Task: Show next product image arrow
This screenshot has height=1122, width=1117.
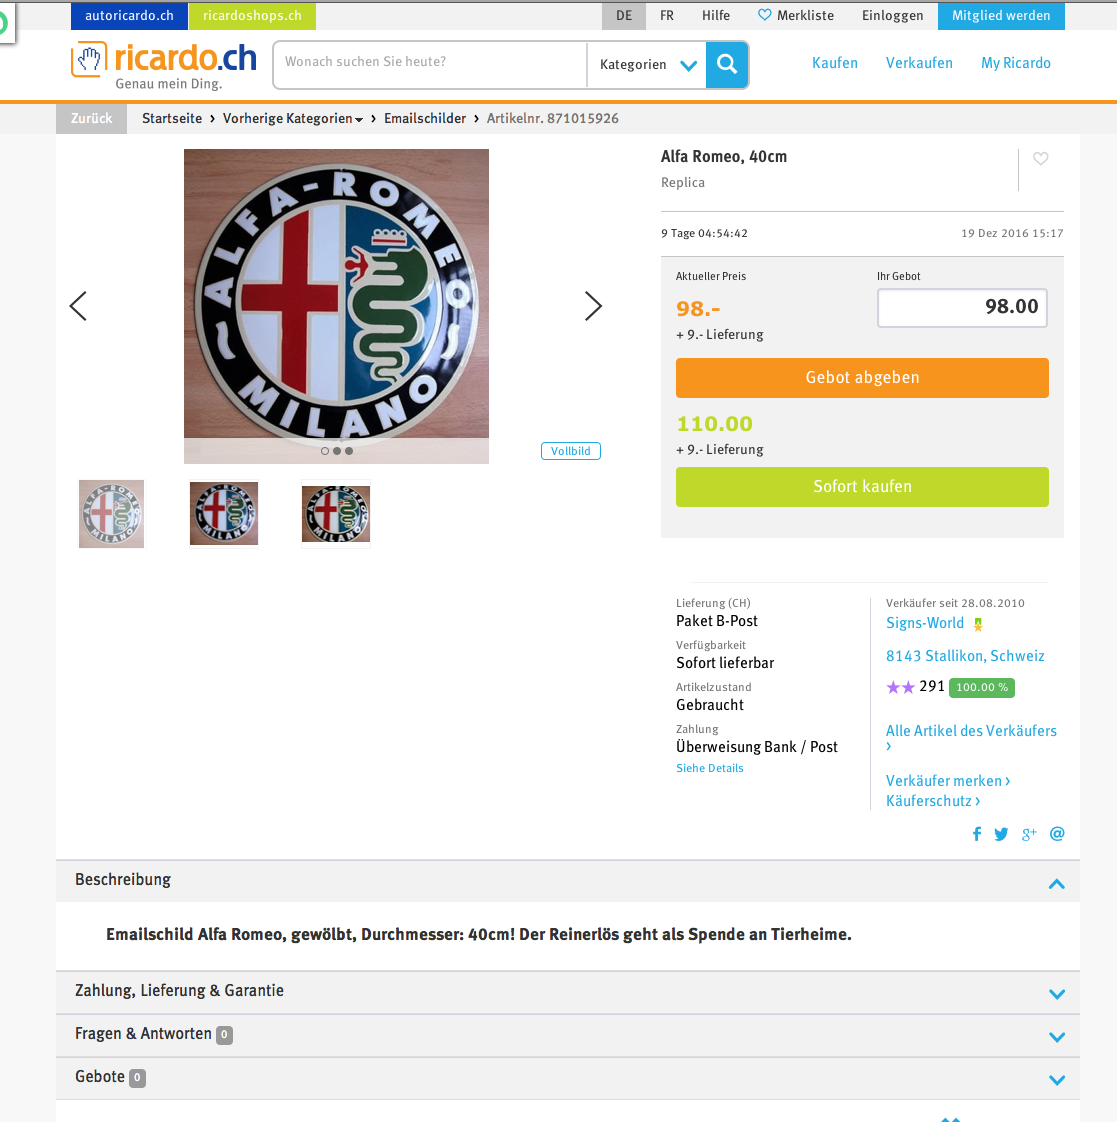Action: coord(593,306)
